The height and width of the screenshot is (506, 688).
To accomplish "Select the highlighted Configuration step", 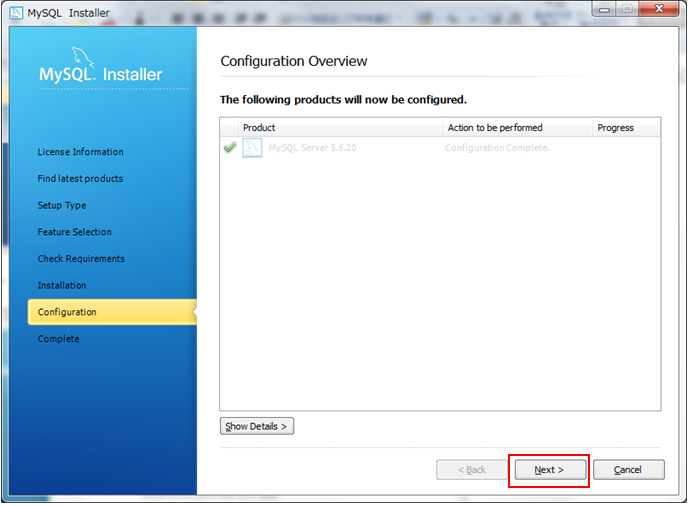I will (112, 312).
